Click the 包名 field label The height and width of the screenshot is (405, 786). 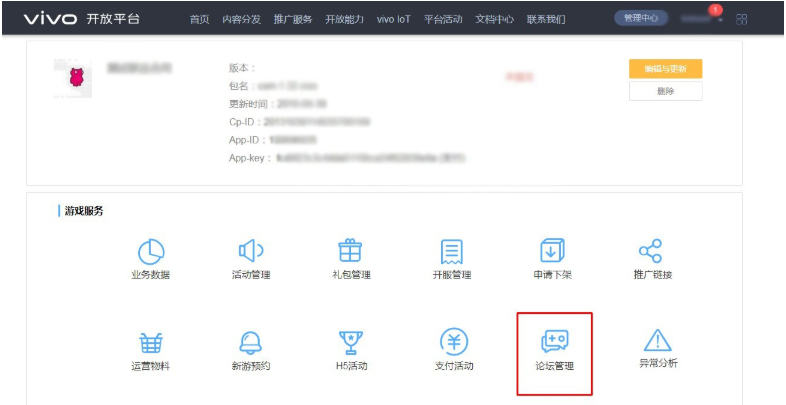[240, 86]
